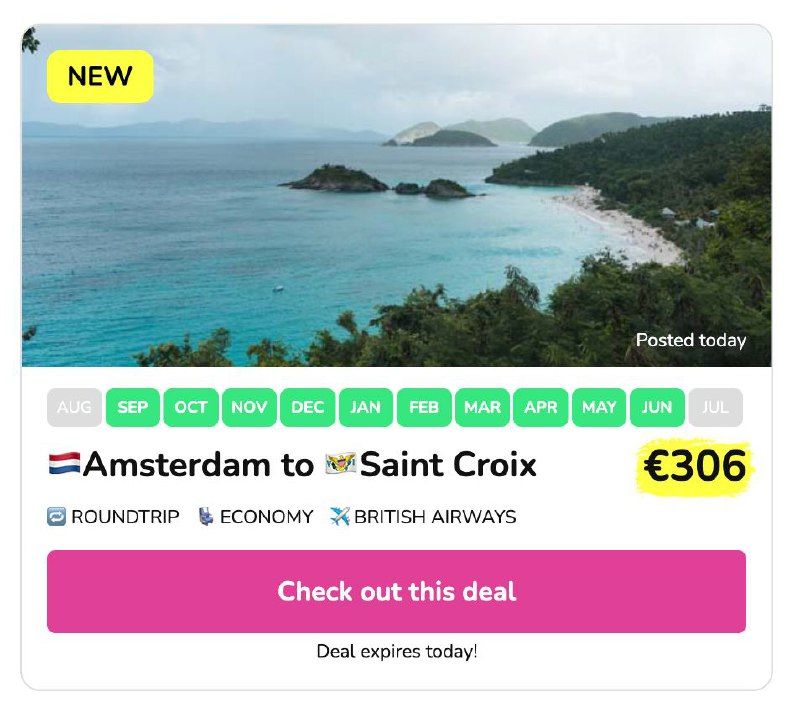Pick the MAR month pill
Screen dimensions: 800x723
coord(482,407)
